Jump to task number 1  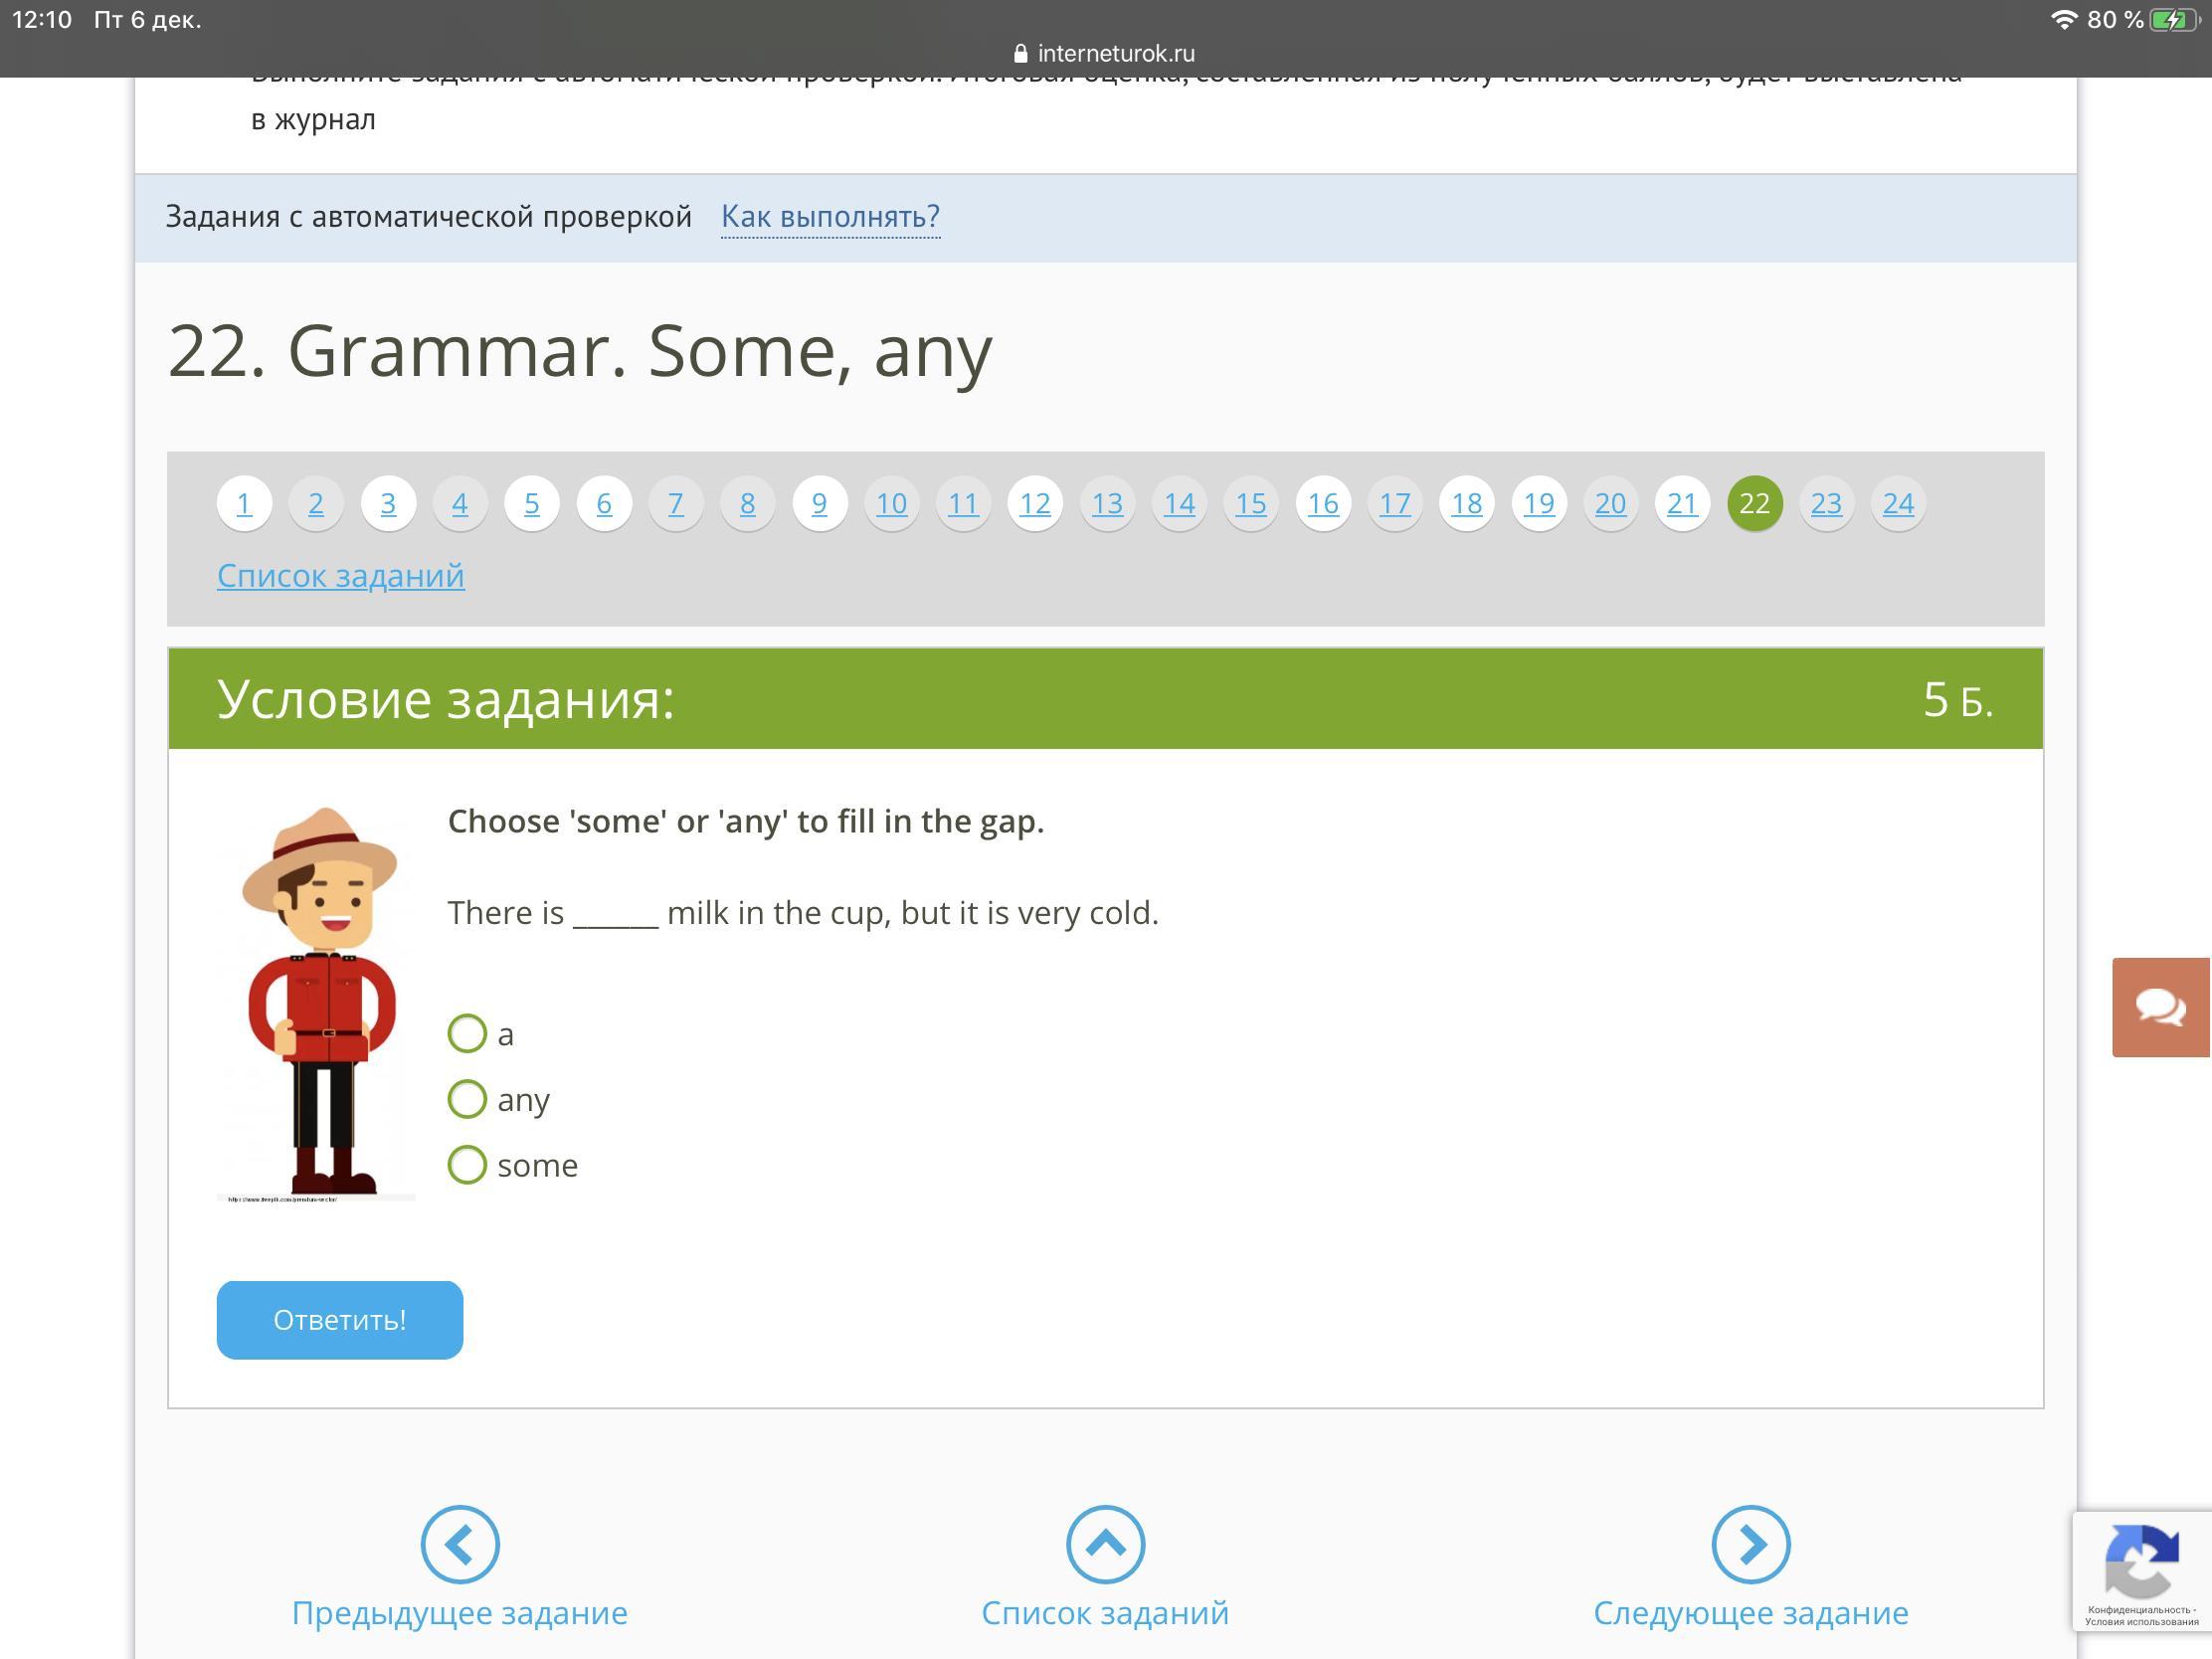[x=244, y=503]
